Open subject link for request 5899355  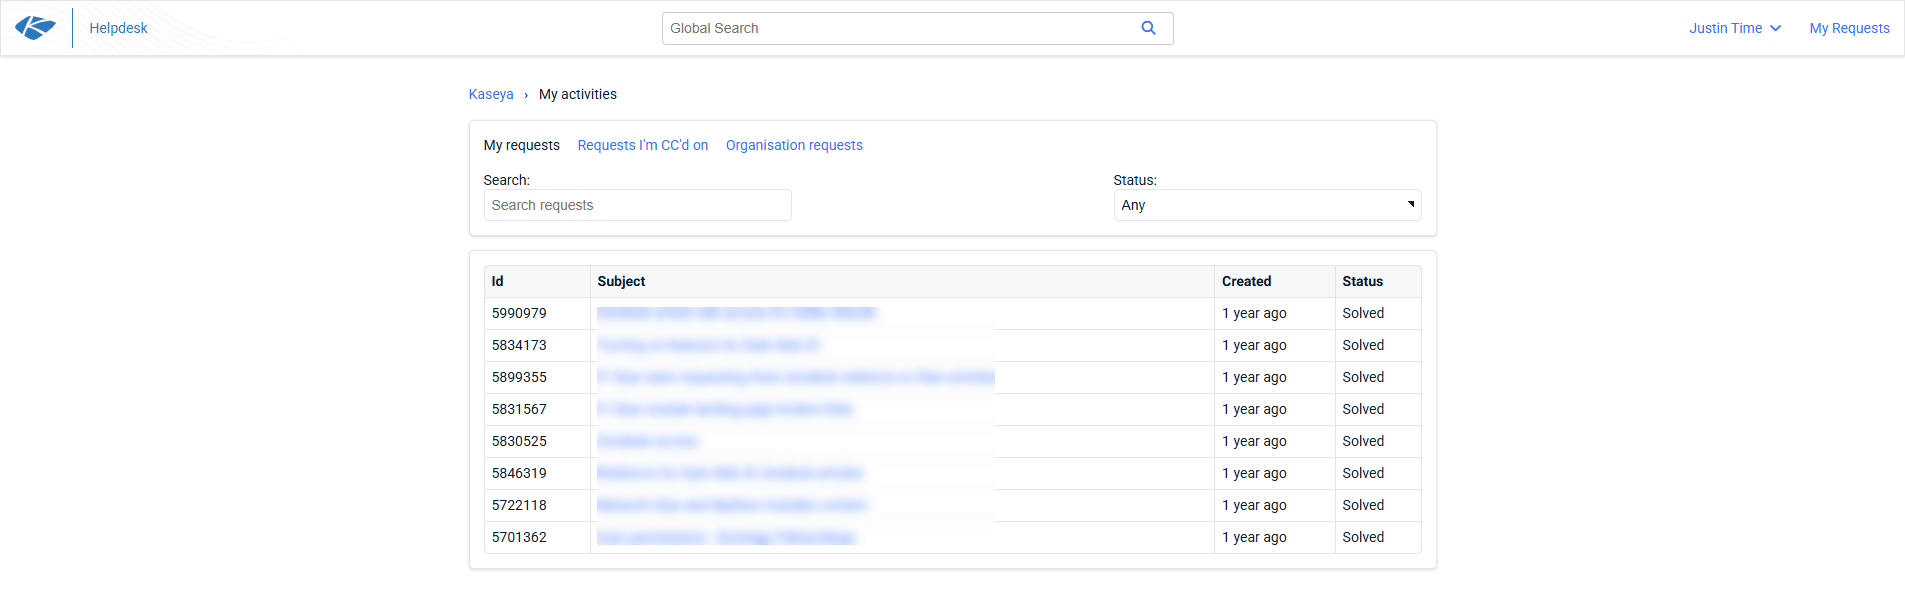795,377
